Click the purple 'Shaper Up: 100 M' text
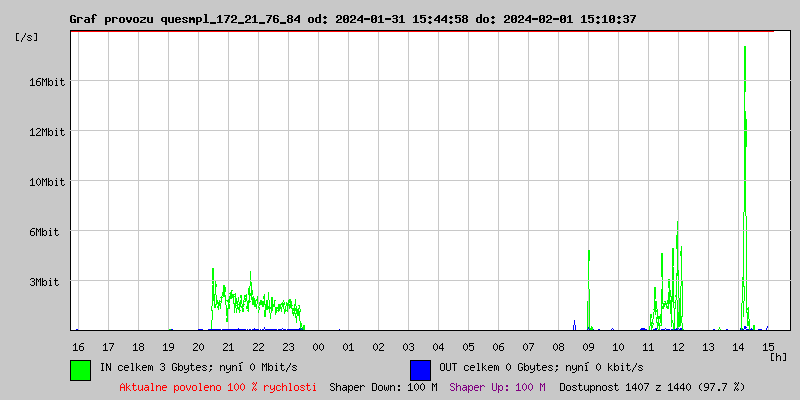The image size is (800, 400). 497,386
